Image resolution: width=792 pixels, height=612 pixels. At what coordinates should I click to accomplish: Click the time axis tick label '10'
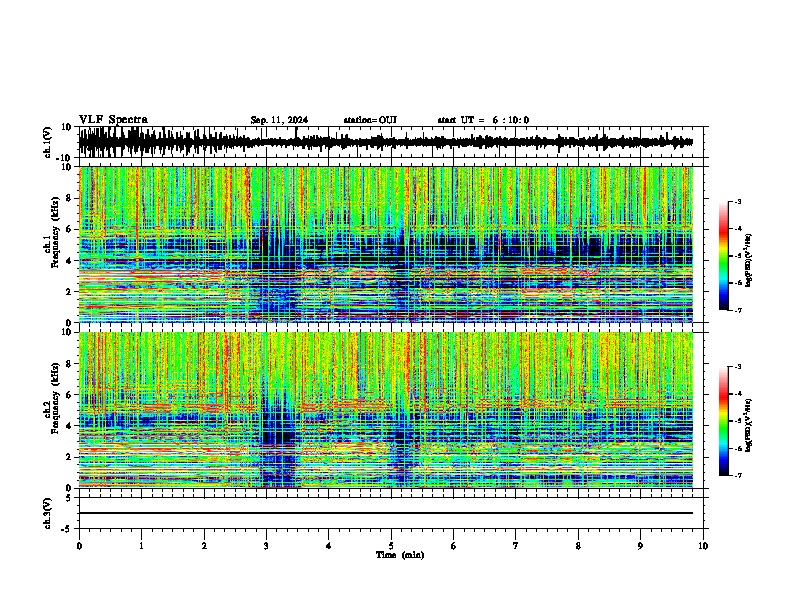coord(703,546)
